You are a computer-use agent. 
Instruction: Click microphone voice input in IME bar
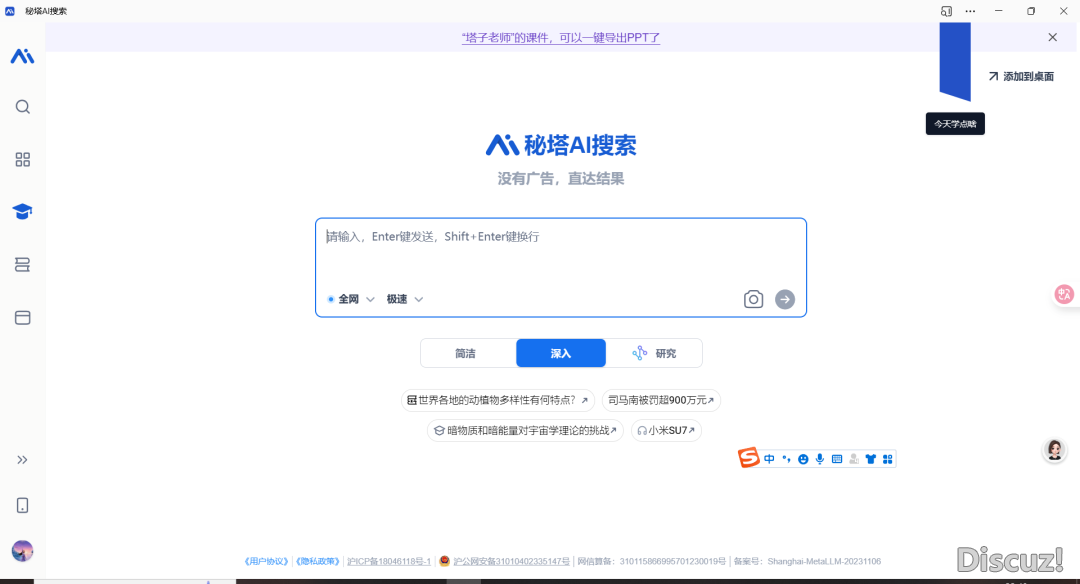pyautogui.click(x=820, y=459)
